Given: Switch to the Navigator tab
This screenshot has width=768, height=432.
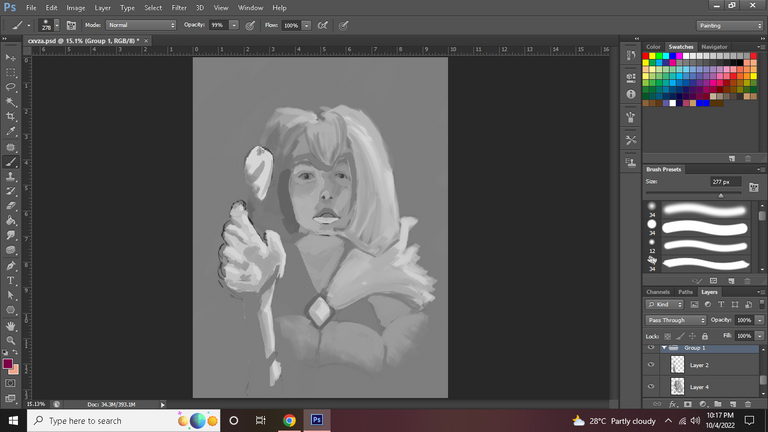Looking at the screenshot, I should (714, 47).
